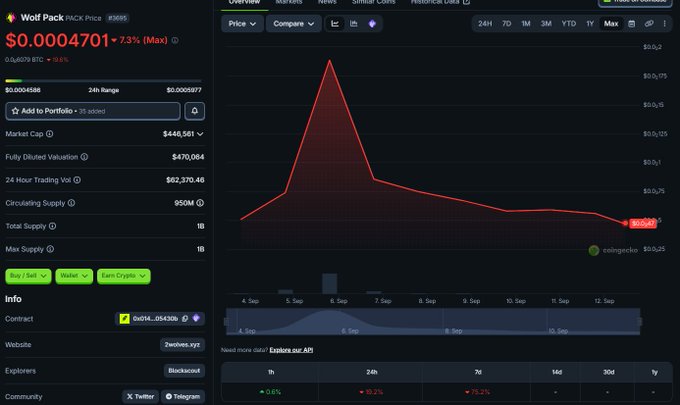Click the 6. Sep price peak on chart

coord(330,61)
